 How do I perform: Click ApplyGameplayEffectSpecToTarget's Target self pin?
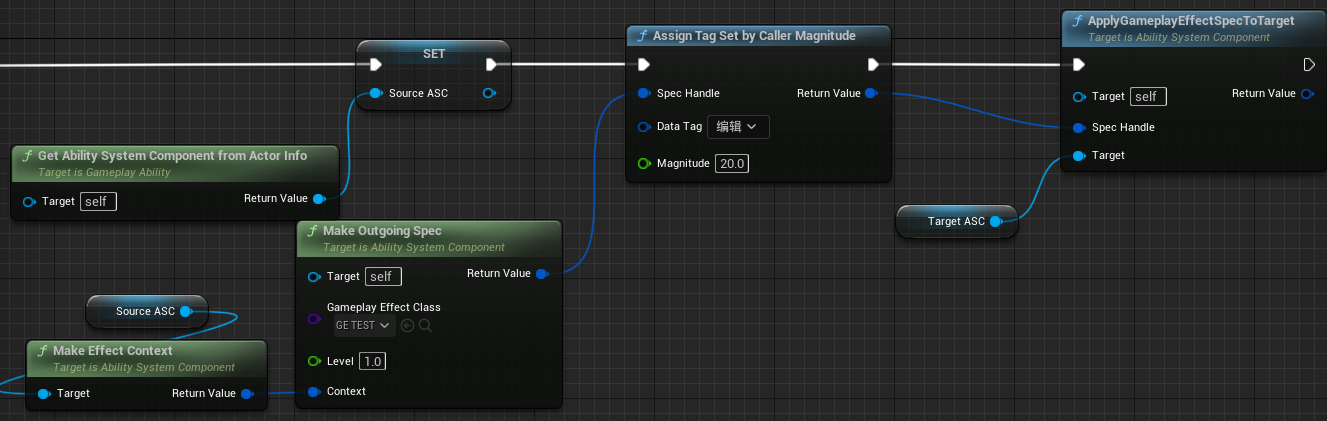(1079, 97)
